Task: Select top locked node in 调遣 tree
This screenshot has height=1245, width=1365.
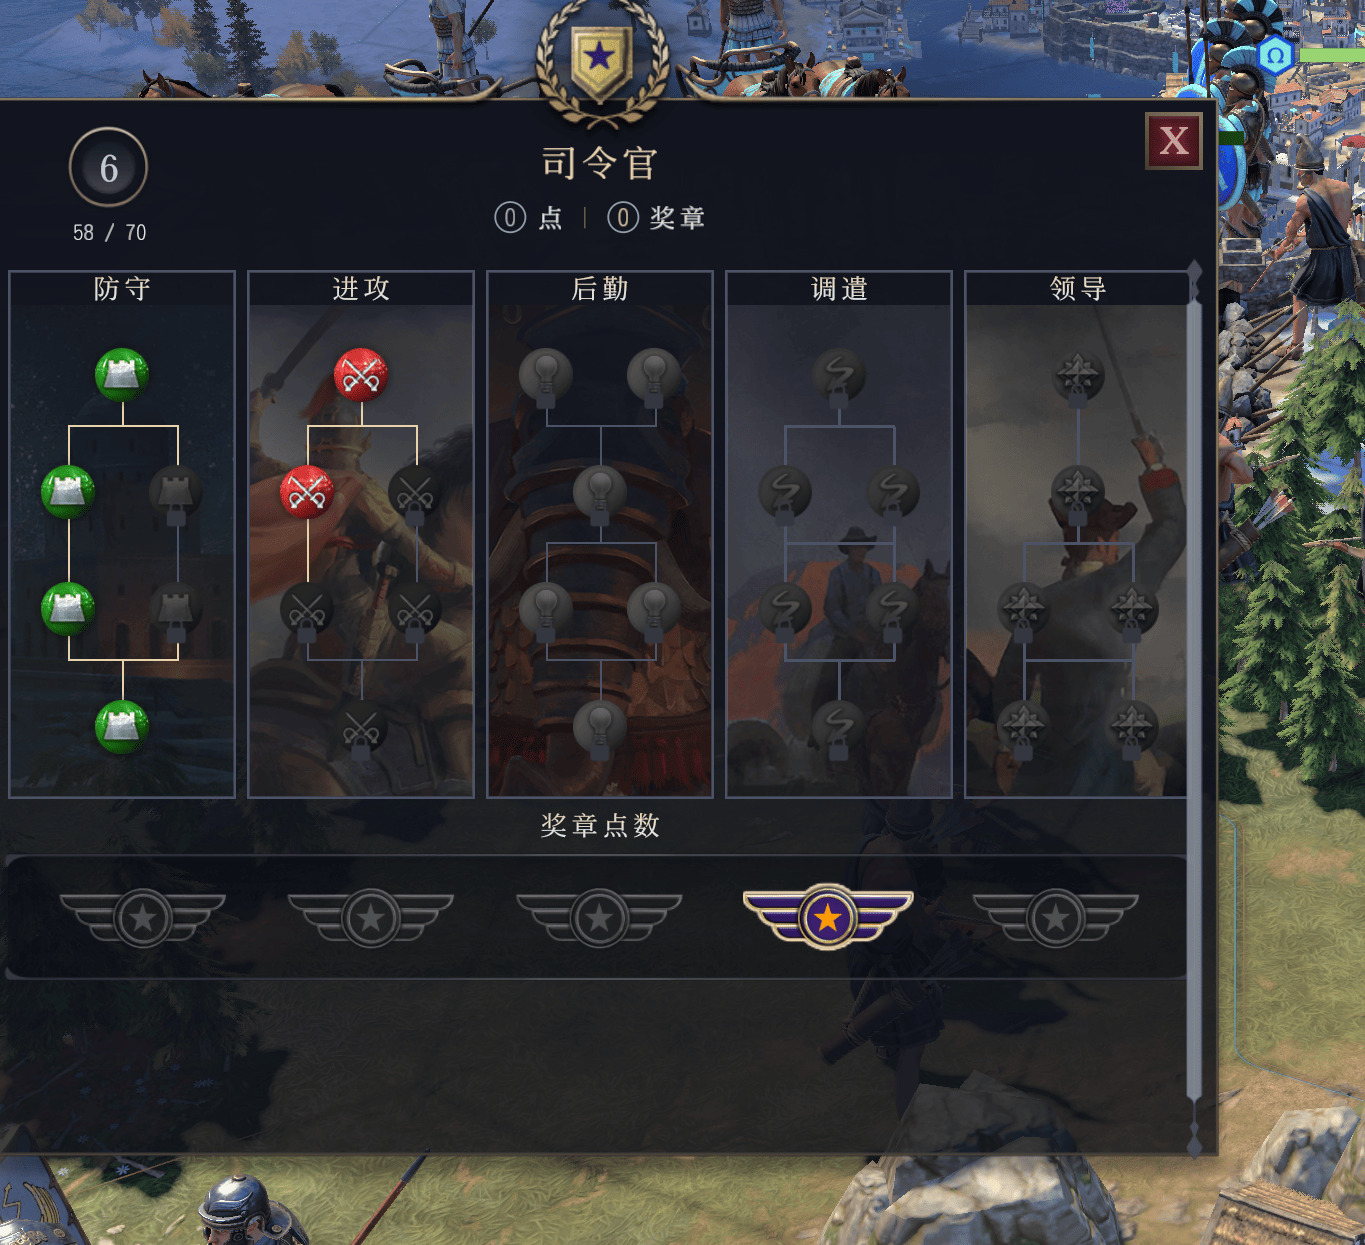Action: point(839,375)
